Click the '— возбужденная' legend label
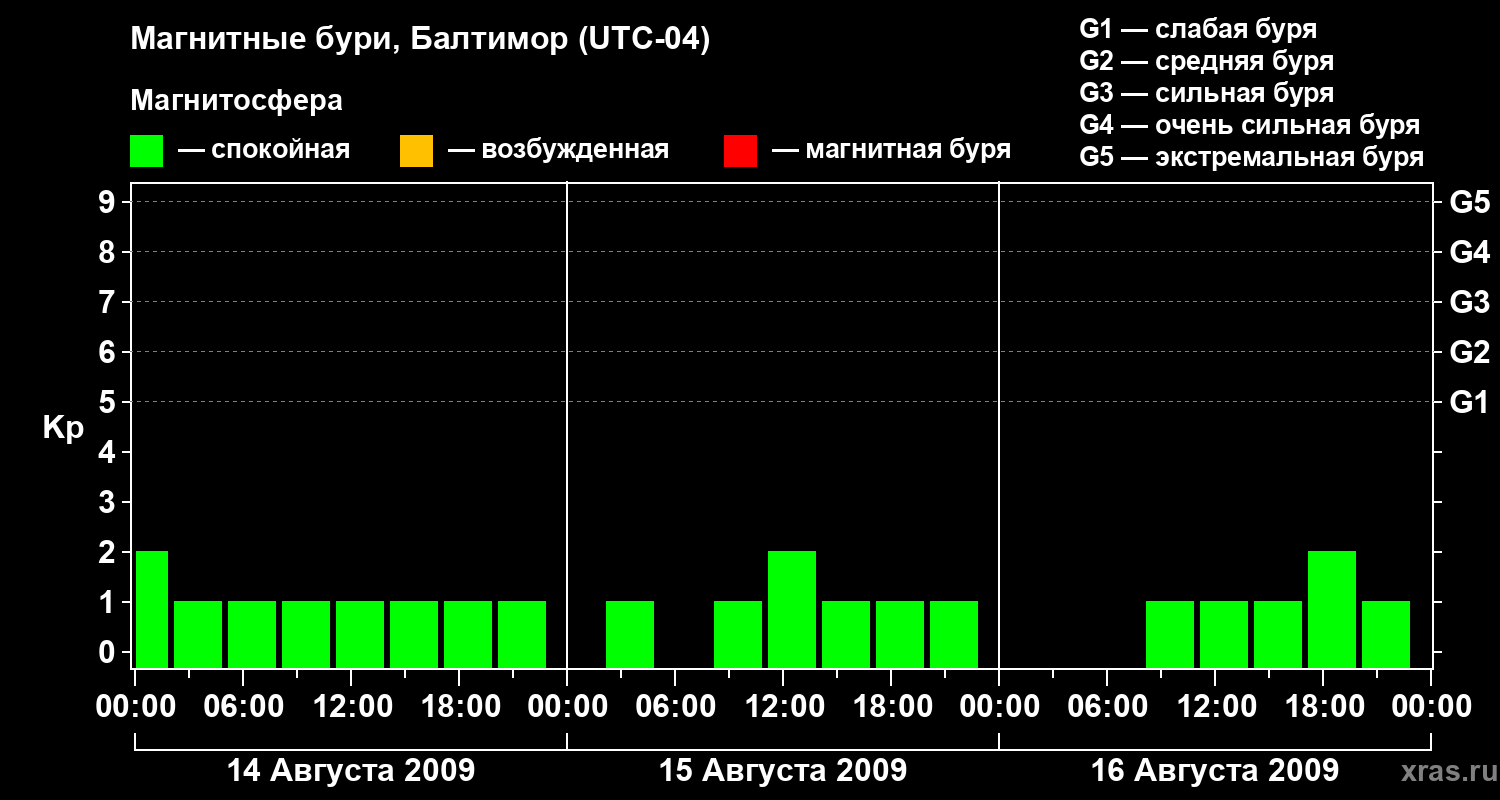Image resolution: width=1500 pixels, height=800 pixels. tap(558, 151)
